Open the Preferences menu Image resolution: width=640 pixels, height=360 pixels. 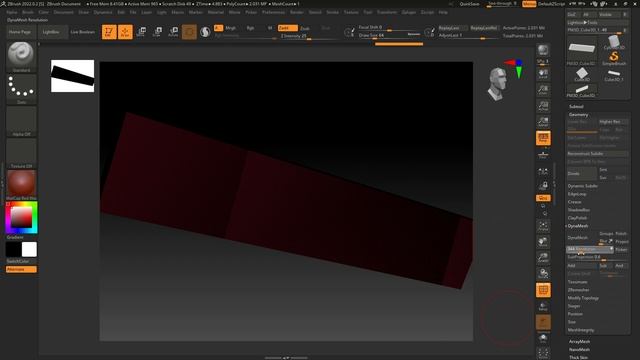pyautogui.click(x=273, y=12)
